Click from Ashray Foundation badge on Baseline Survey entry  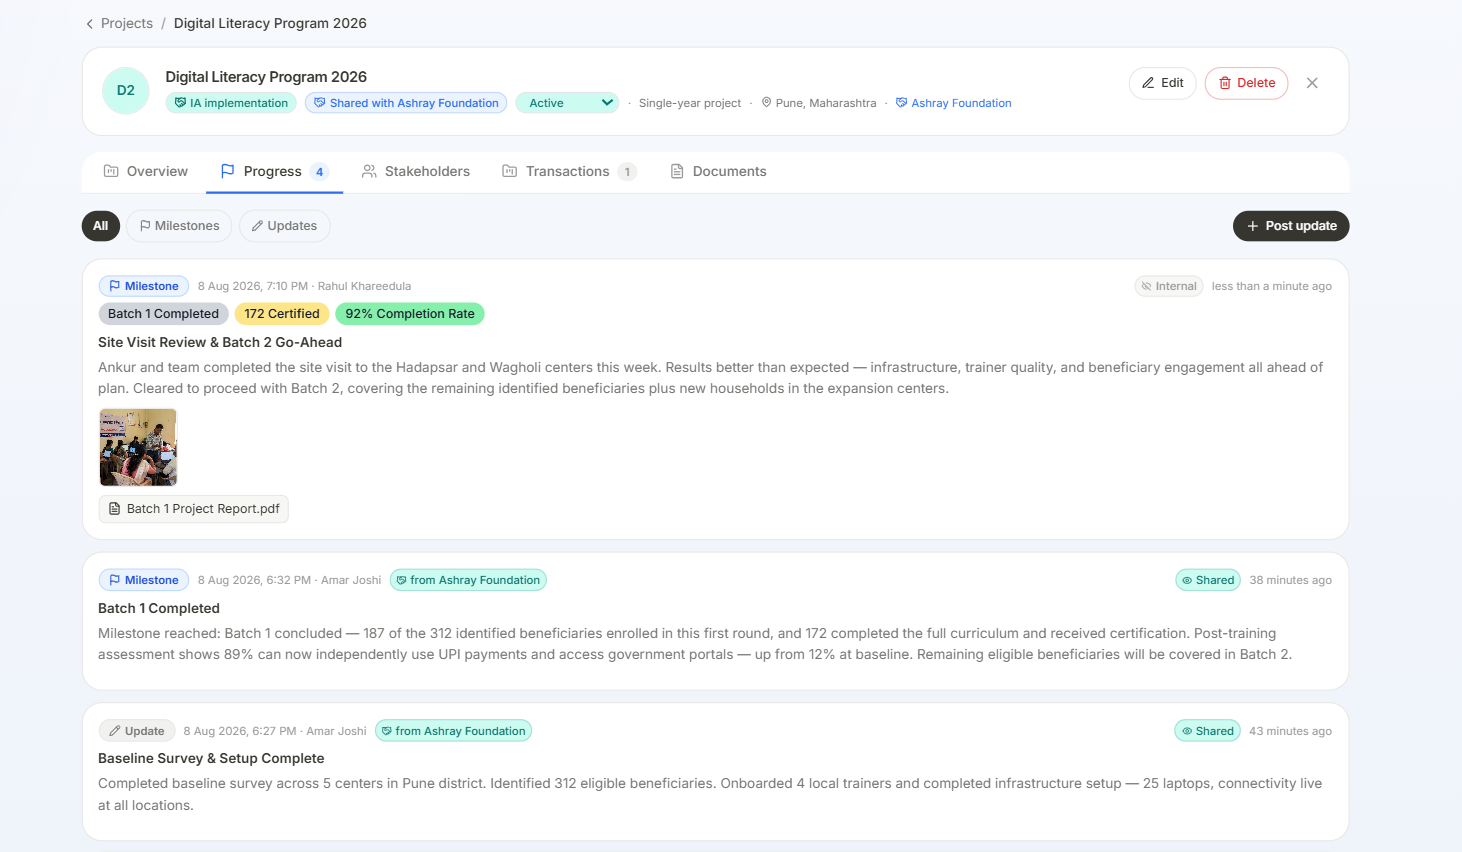453,731
